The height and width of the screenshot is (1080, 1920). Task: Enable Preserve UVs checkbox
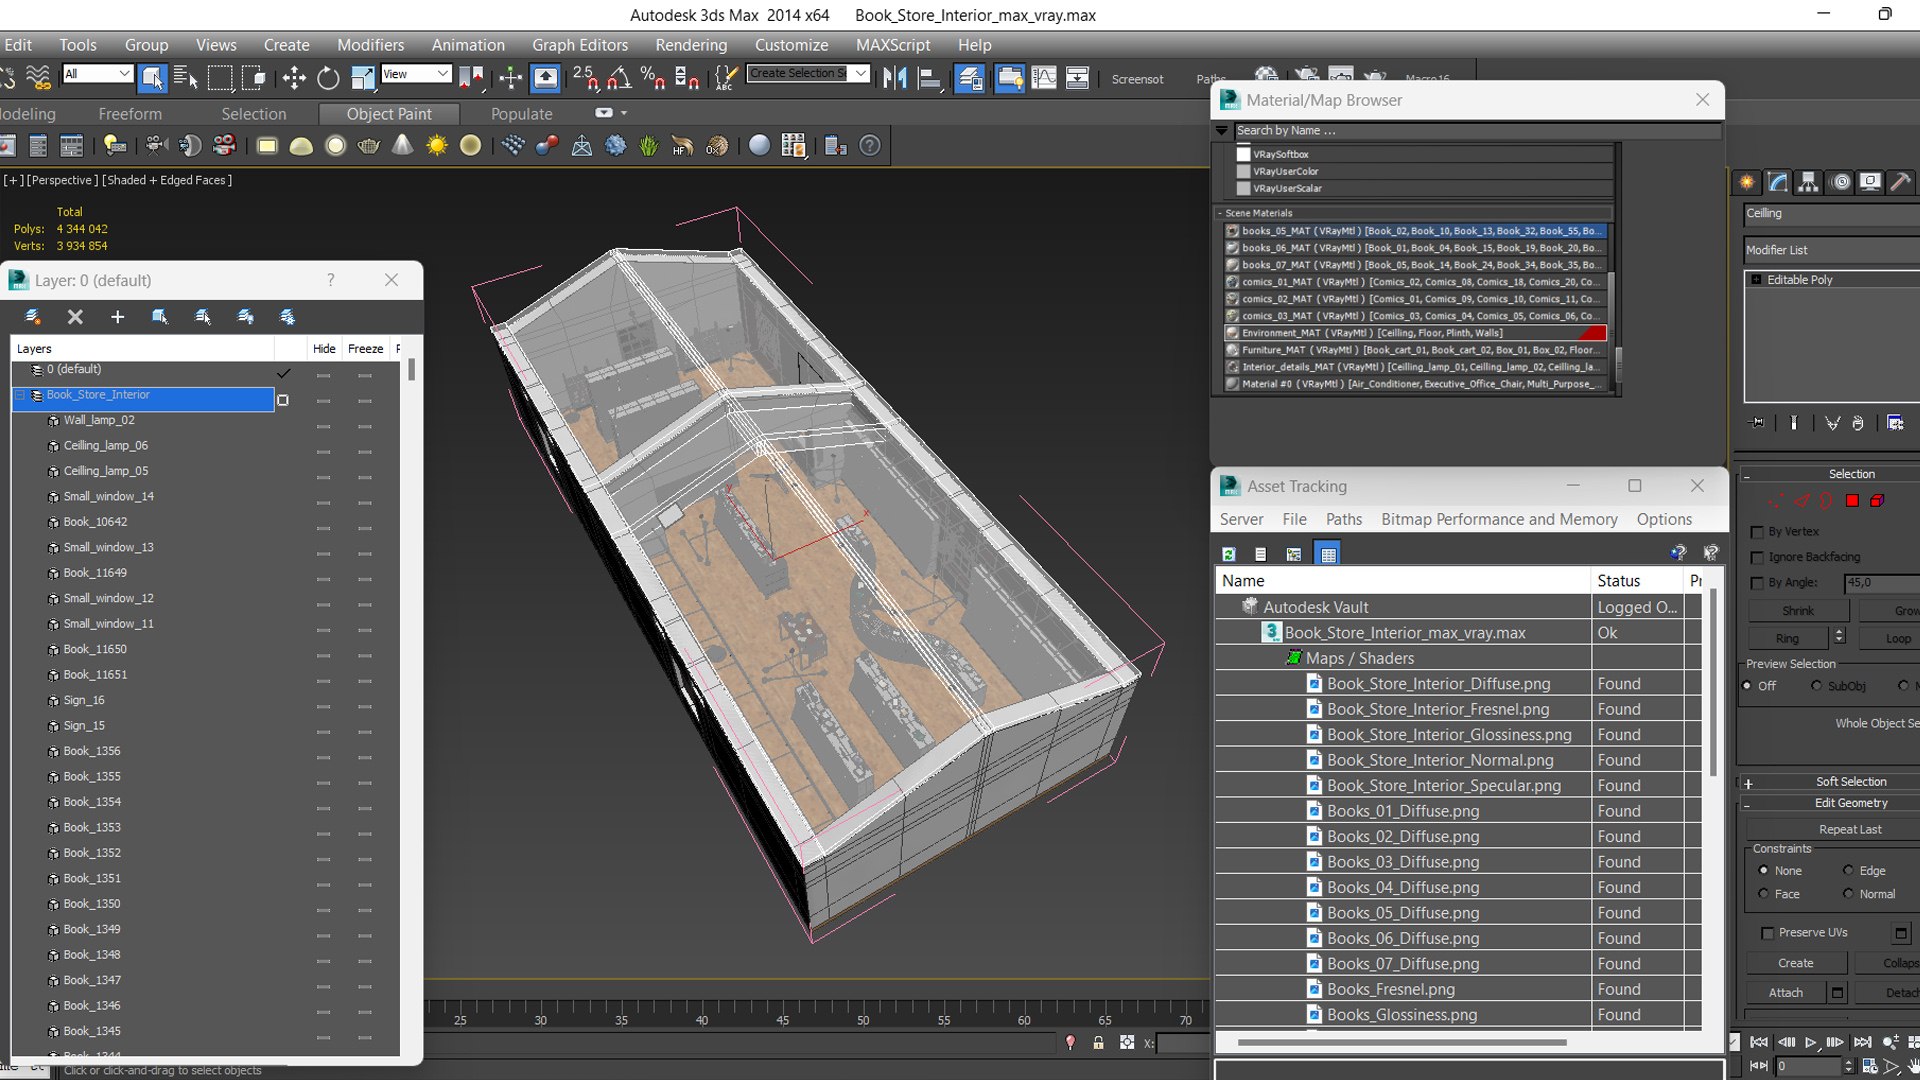(1767, 933)
